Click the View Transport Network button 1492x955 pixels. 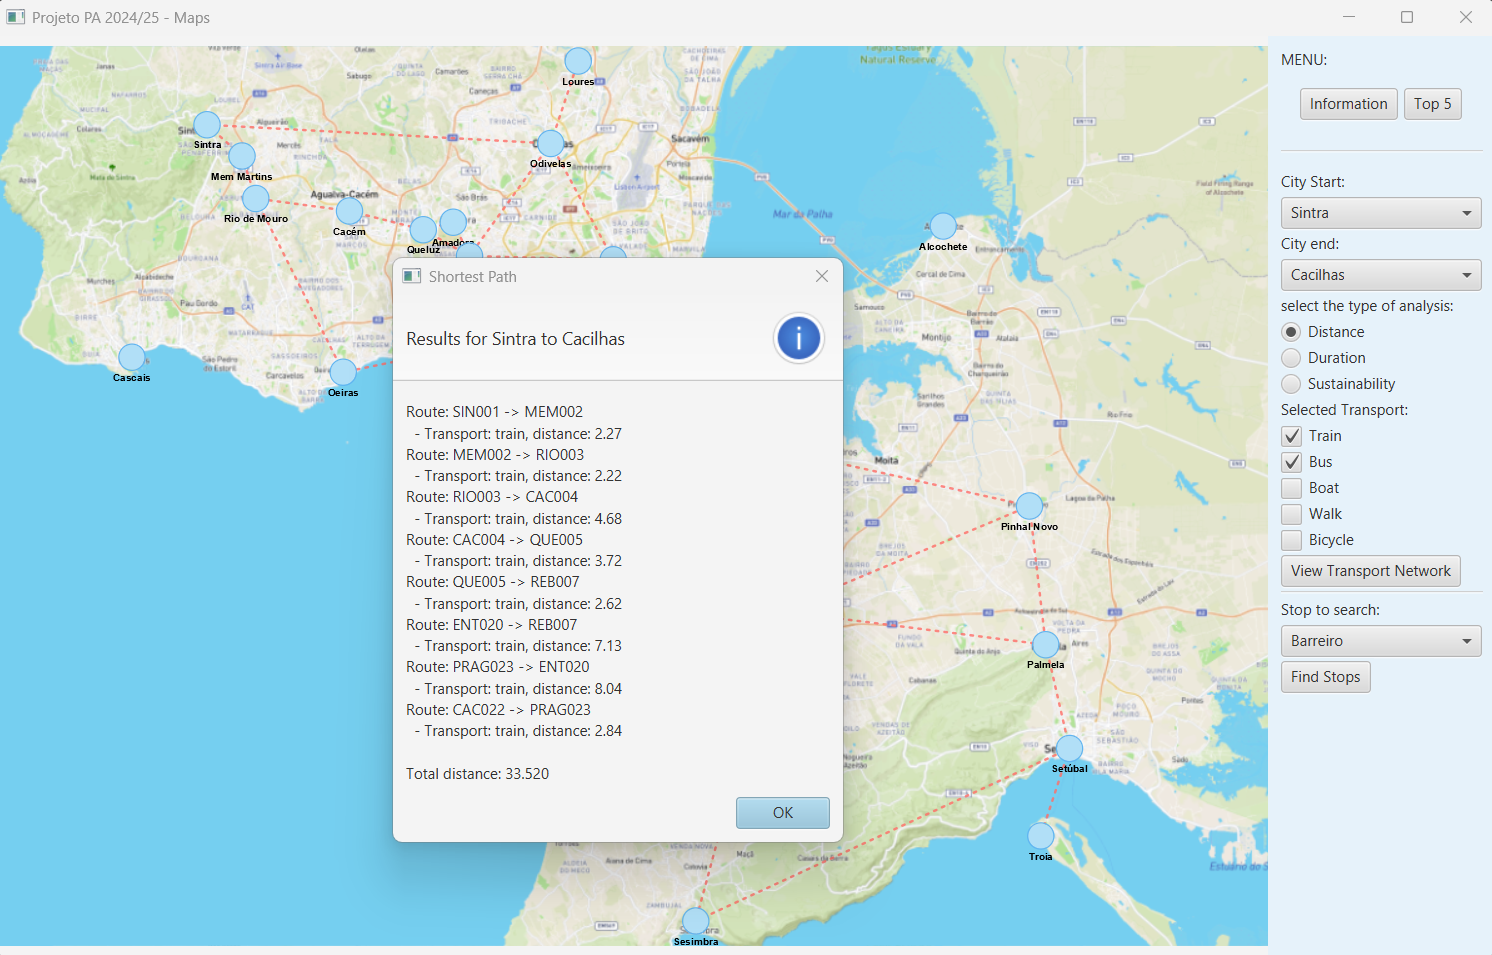[x=1370, y=570]
